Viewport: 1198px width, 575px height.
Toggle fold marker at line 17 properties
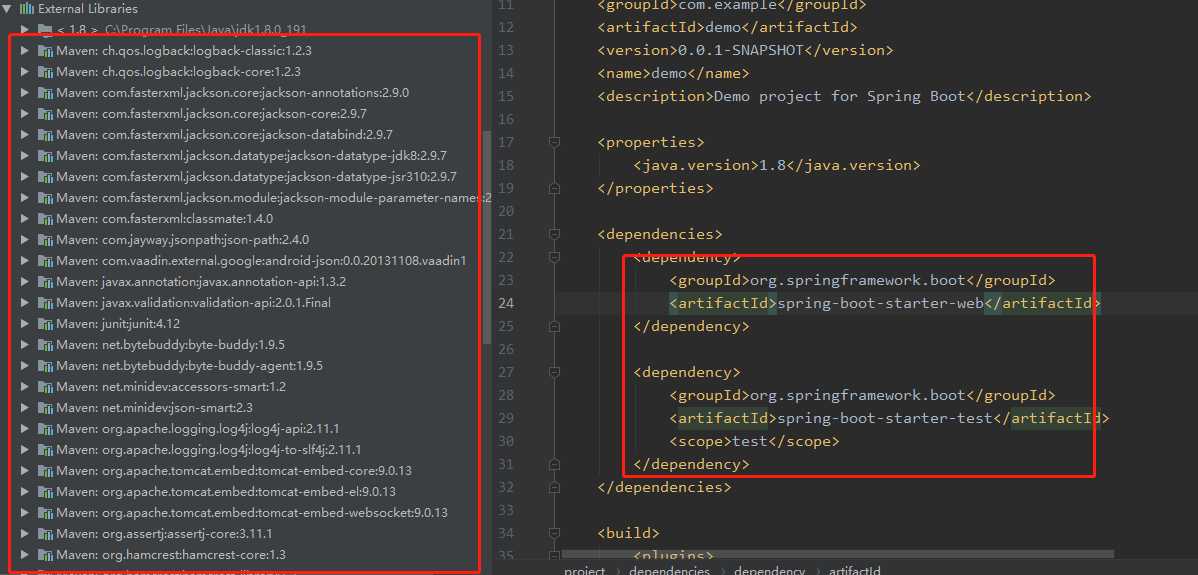(x=555, y=142)
